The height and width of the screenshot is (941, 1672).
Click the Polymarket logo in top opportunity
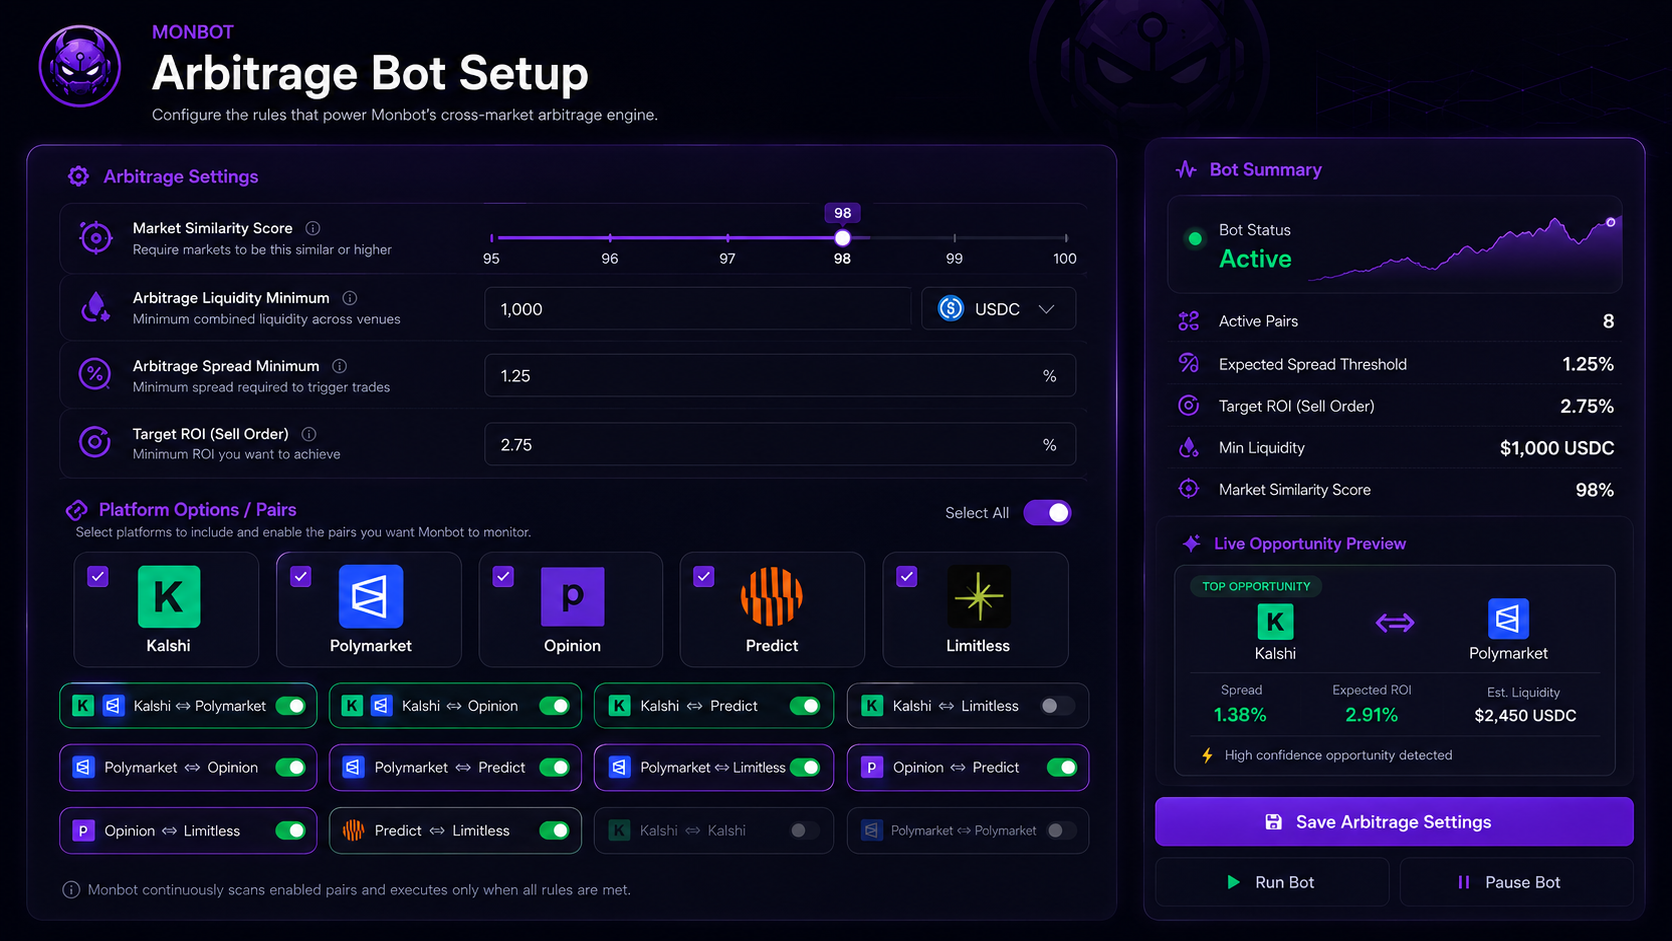coord(1508,619)
